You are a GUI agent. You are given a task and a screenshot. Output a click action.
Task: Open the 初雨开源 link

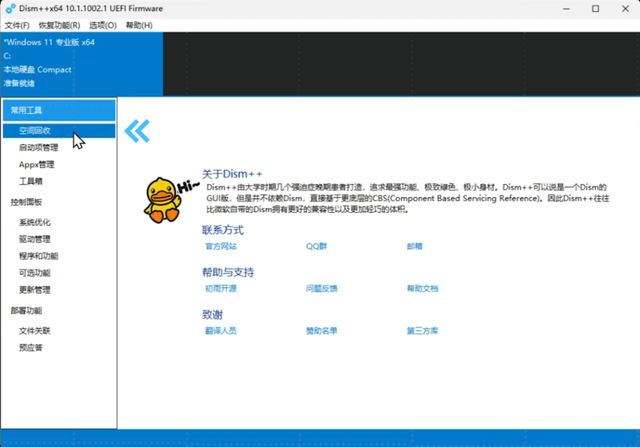pos(221,289)
